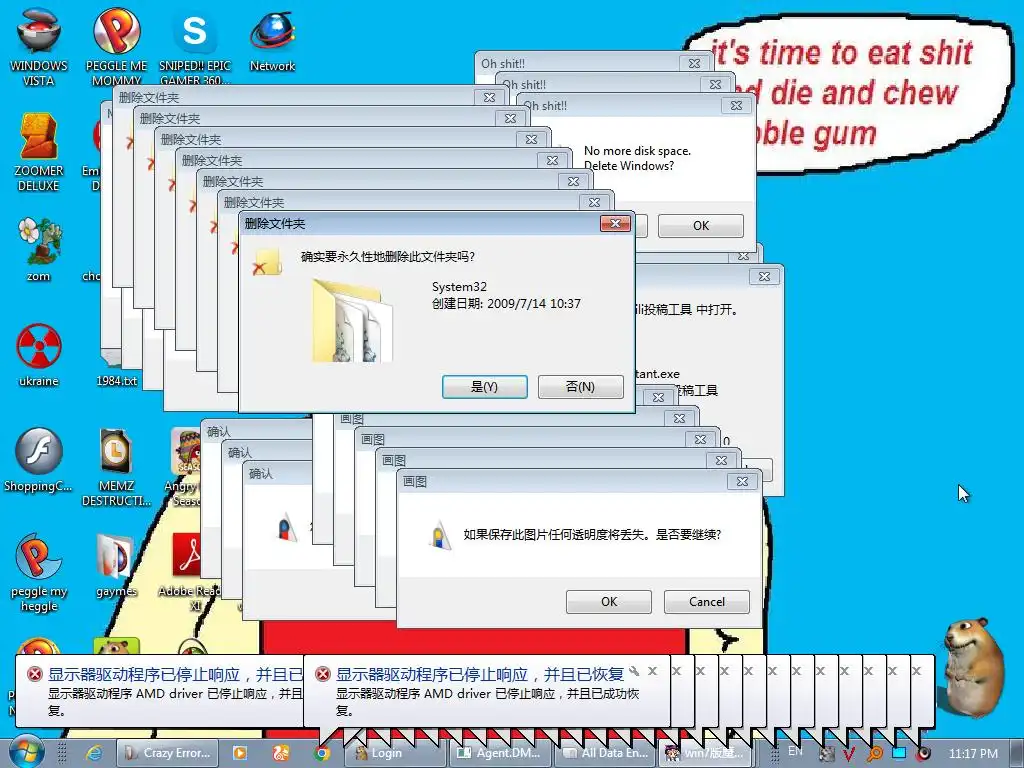Close the front AMD driver notification balloon
The image size is (1024, 768).
652,671
